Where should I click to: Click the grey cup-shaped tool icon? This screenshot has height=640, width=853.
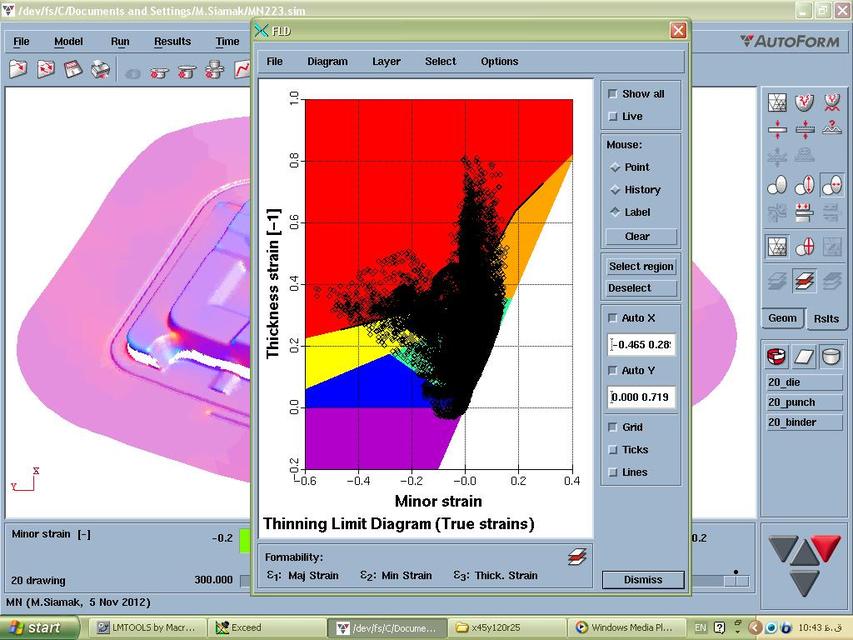[832, 356]
